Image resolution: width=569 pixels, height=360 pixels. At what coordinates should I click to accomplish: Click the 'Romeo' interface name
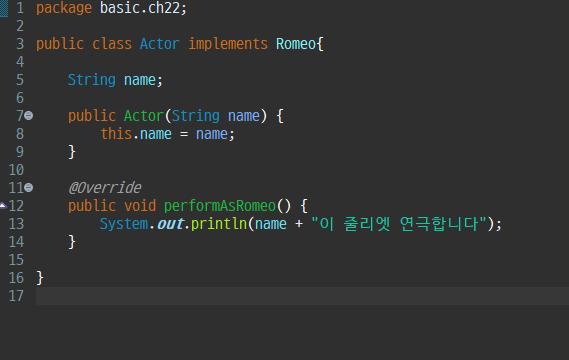[296, 44]
